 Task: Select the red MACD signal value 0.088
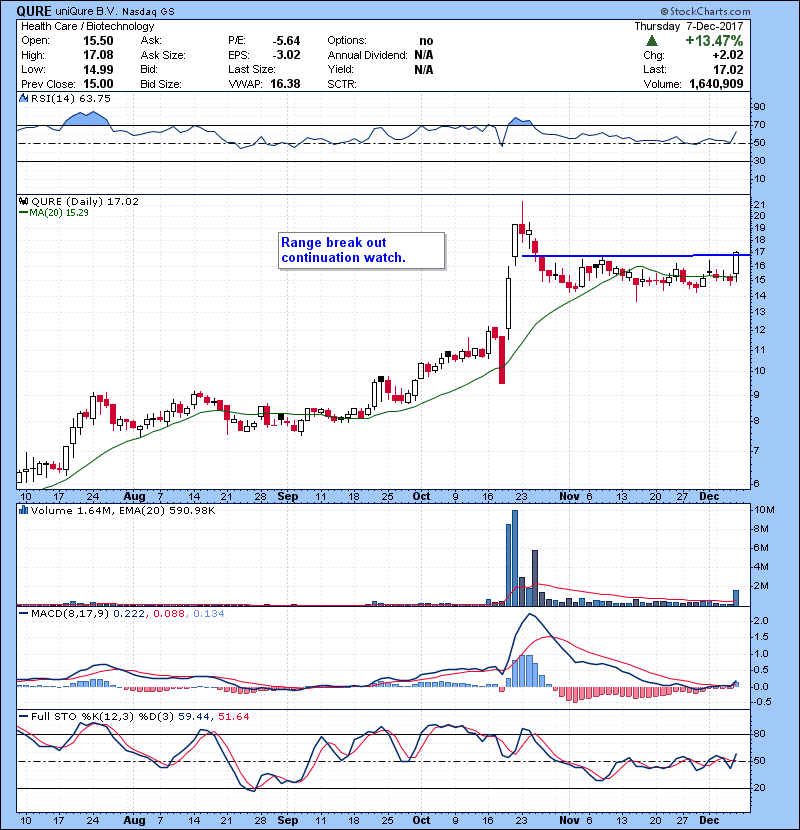point(169,614)
